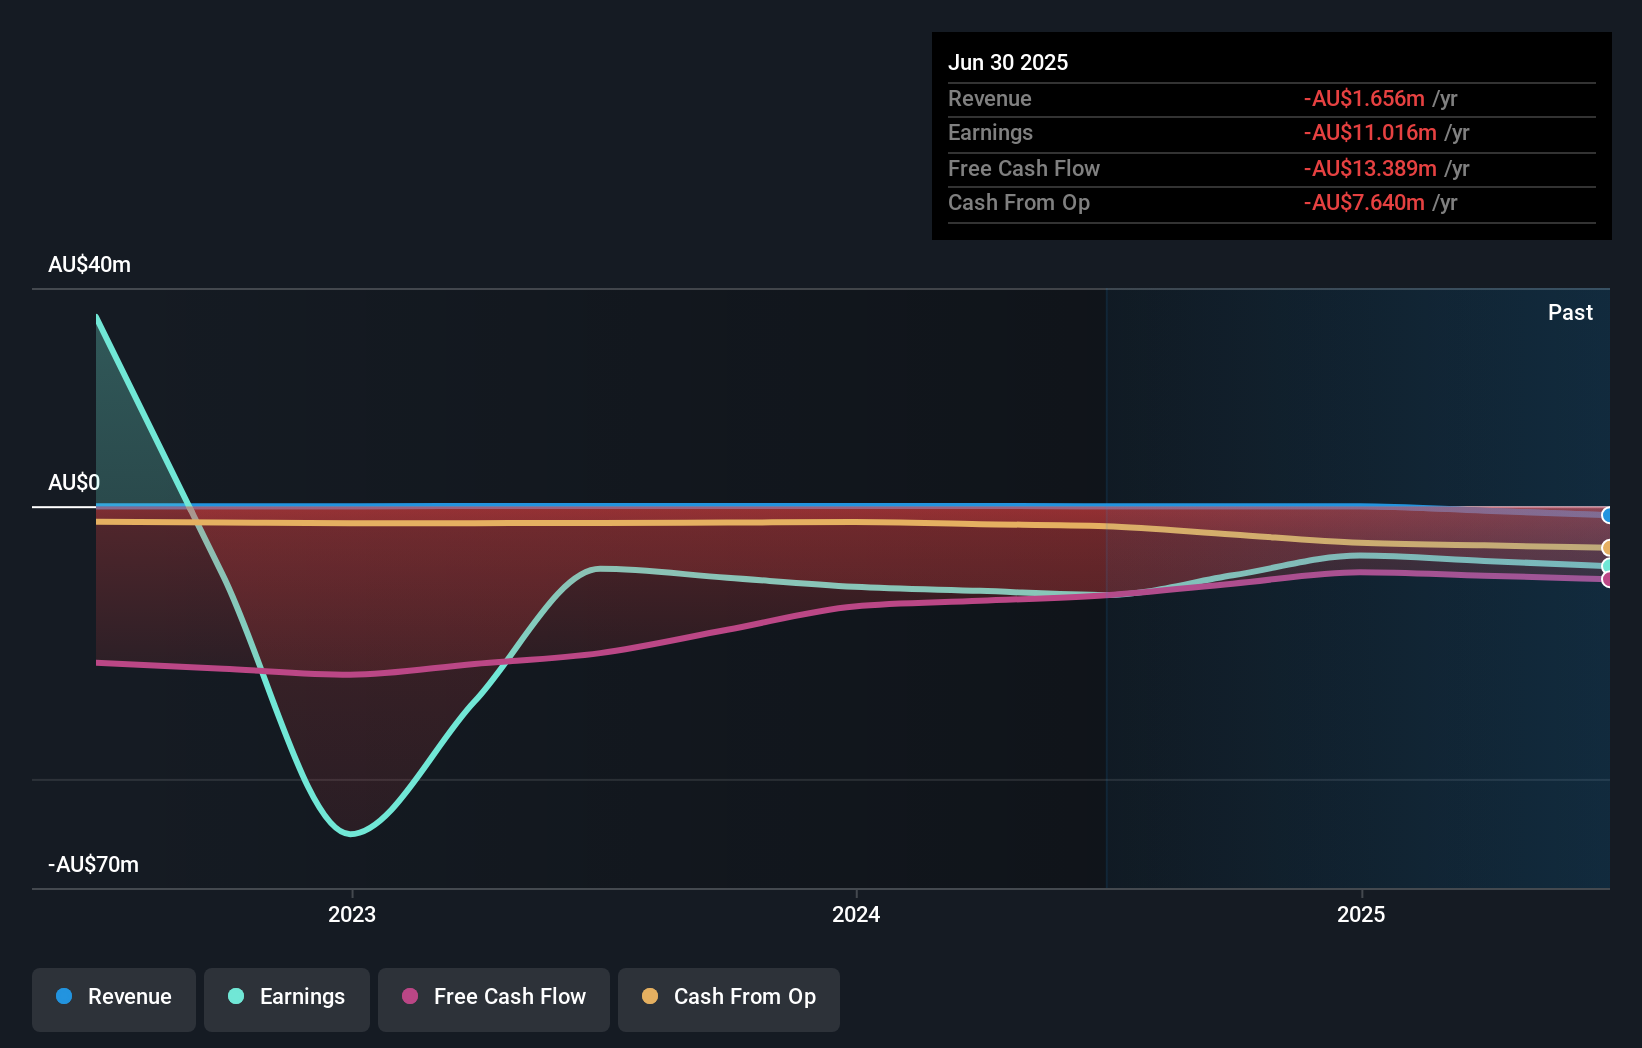1642x1048 pixels.
Task: Toggle the Cash From Op legend button
Action: coord(729,999)
